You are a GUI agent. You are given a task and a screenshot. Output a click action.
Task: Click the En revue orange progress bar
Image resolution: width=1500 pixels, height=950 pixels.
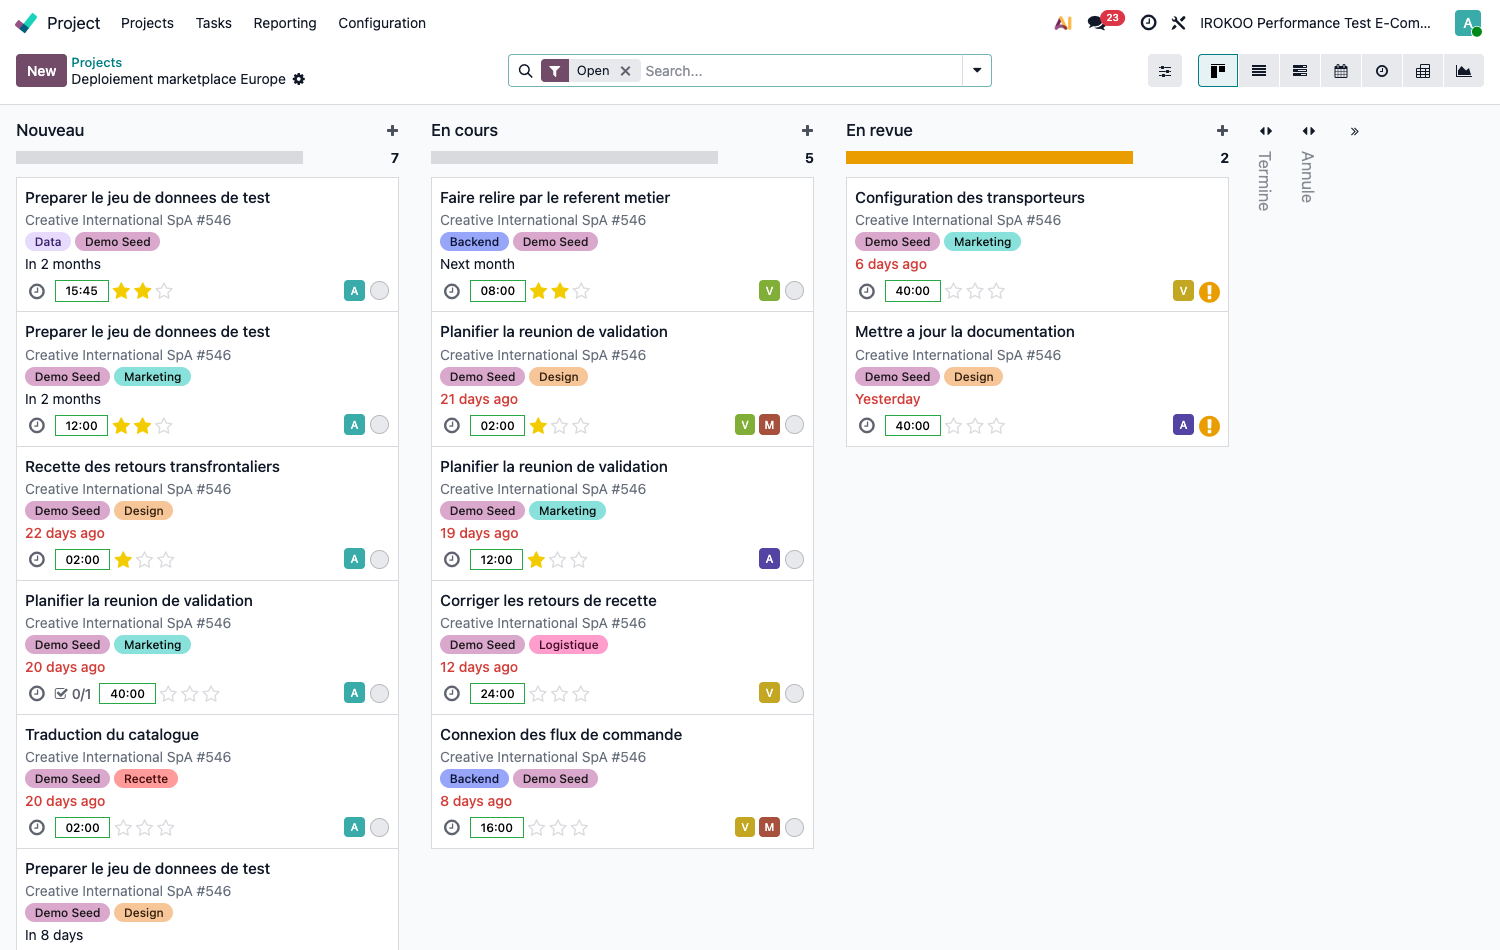coord(989,158)
